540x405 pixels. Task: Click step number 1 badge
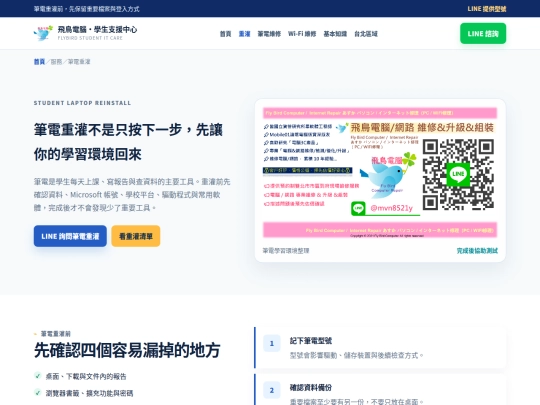272,343
